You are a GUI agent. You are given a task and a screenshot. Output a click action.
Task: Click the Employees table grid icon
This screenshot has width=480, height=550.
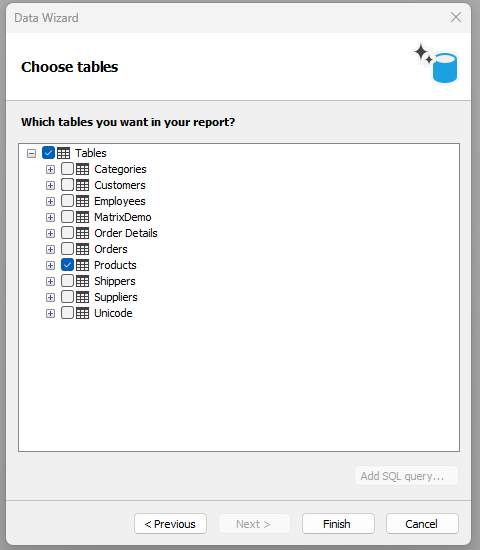click(x=82, y=201)
